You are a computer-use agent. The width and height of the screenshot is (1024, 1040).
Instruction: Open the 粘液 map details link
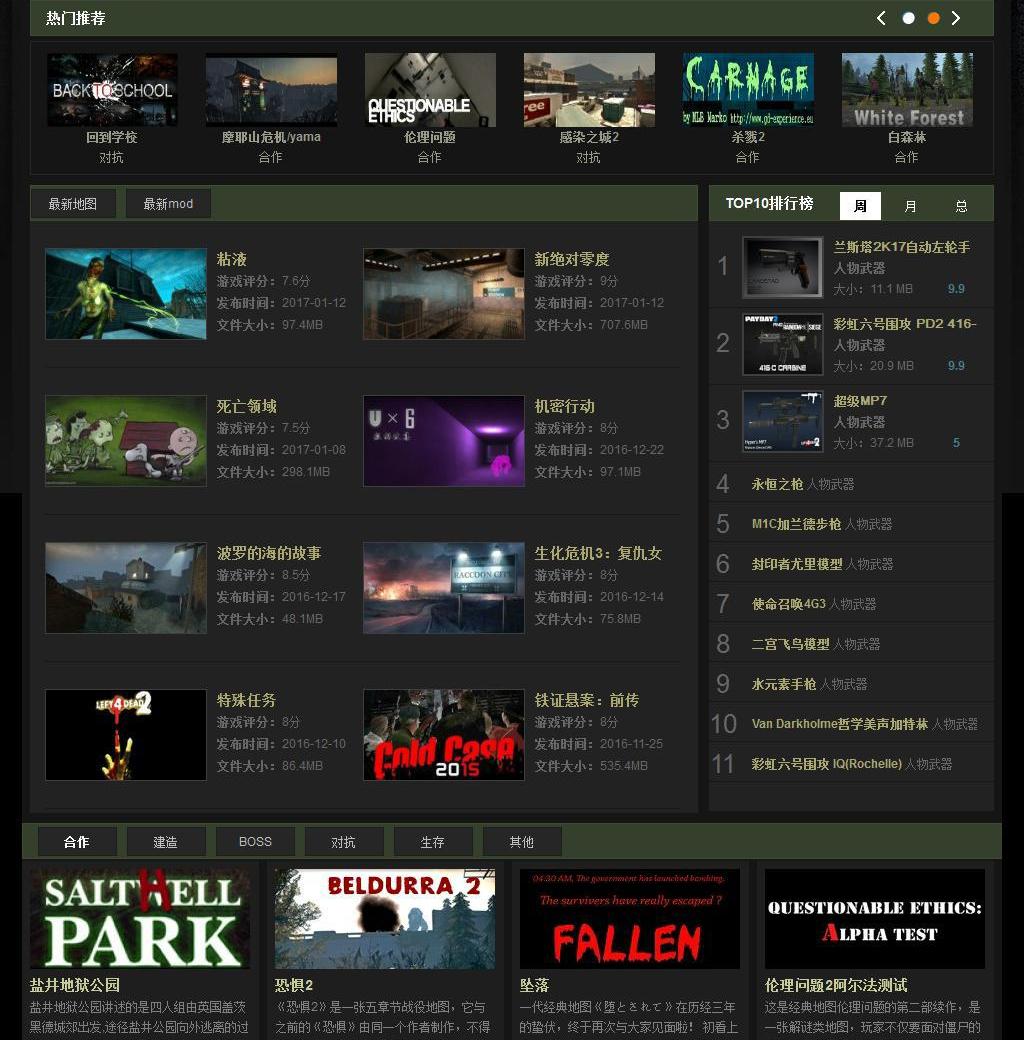[232, 259]
